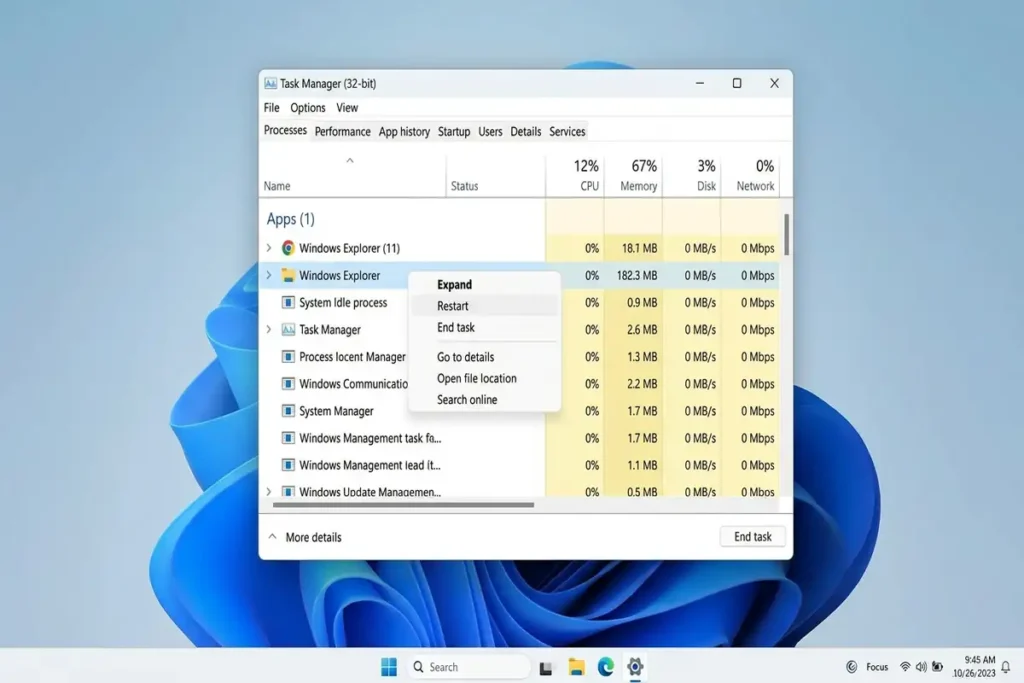Viewport: 1024px width, 683px height.
Task: Expand the Windows Explorer (11) process group
Action: pyautogui.click(x=268, y=248)
